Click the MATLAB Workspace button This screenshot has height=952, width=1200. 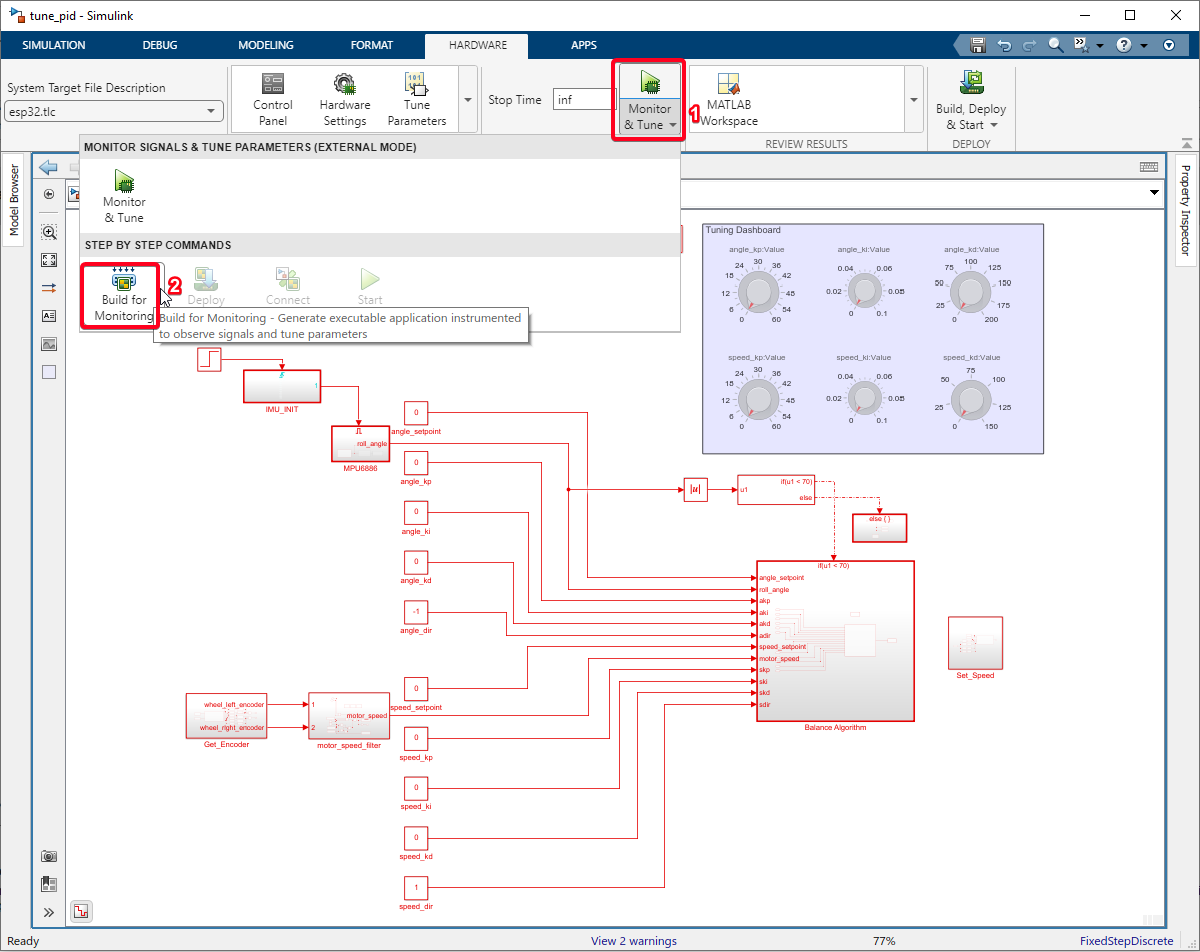(728, 100)
